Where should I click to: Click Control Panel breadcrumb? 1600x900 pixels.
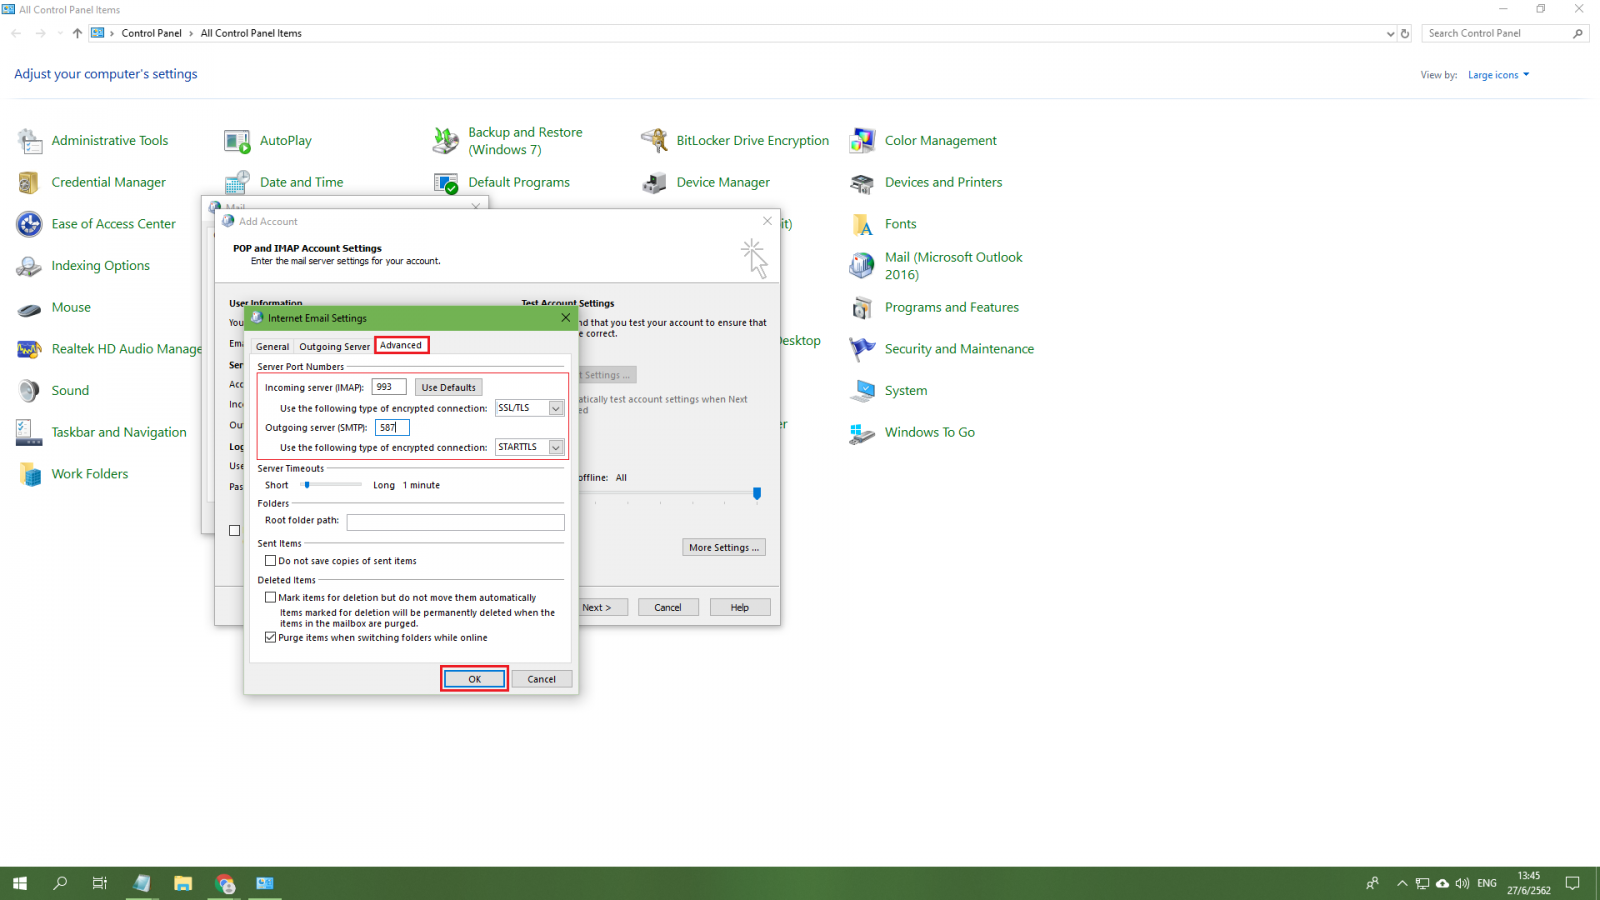[152, 33]
